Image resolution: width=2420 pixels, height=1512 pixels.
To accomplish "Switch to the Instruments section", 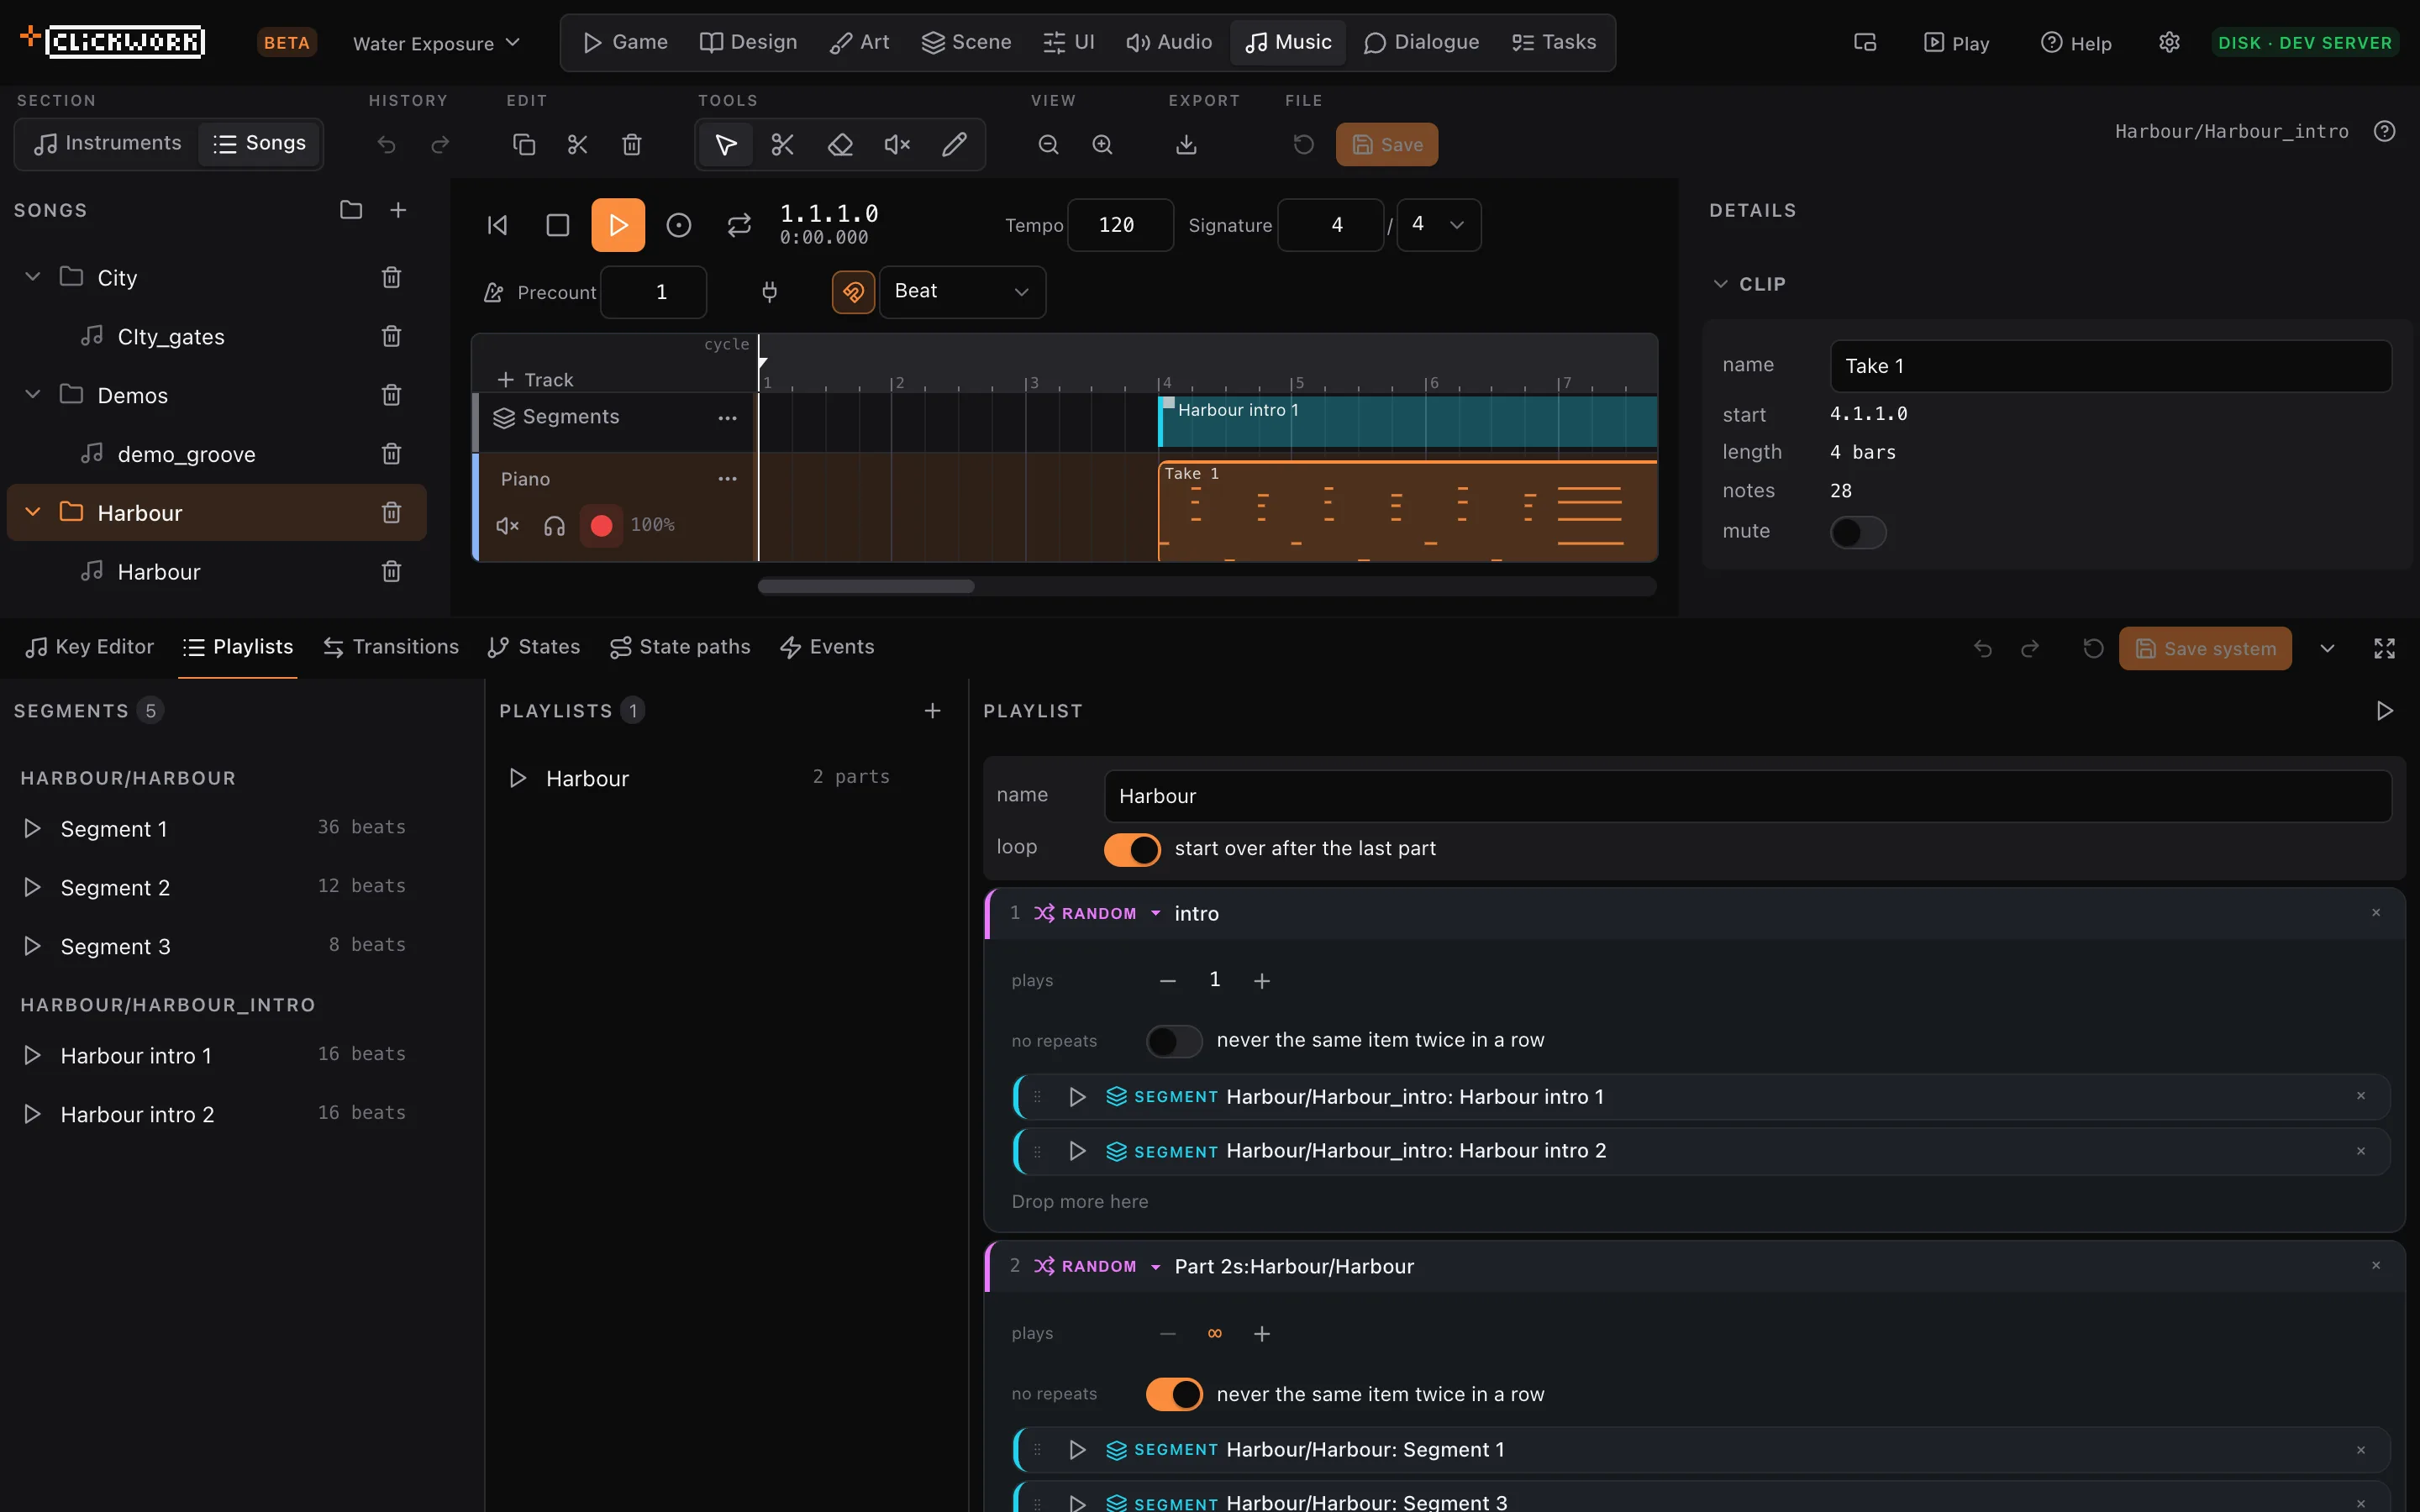I will tap(108, 144).
